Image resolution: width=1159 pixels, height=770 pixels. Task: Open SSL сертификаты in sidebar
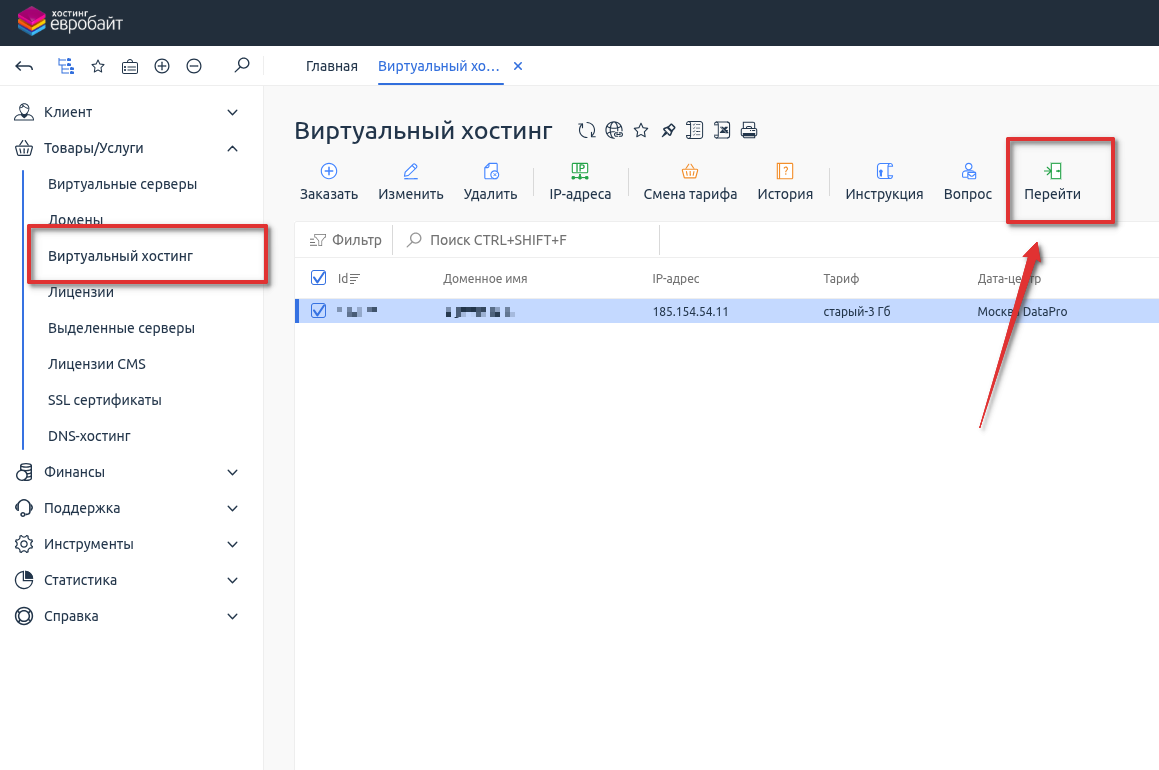105,401
